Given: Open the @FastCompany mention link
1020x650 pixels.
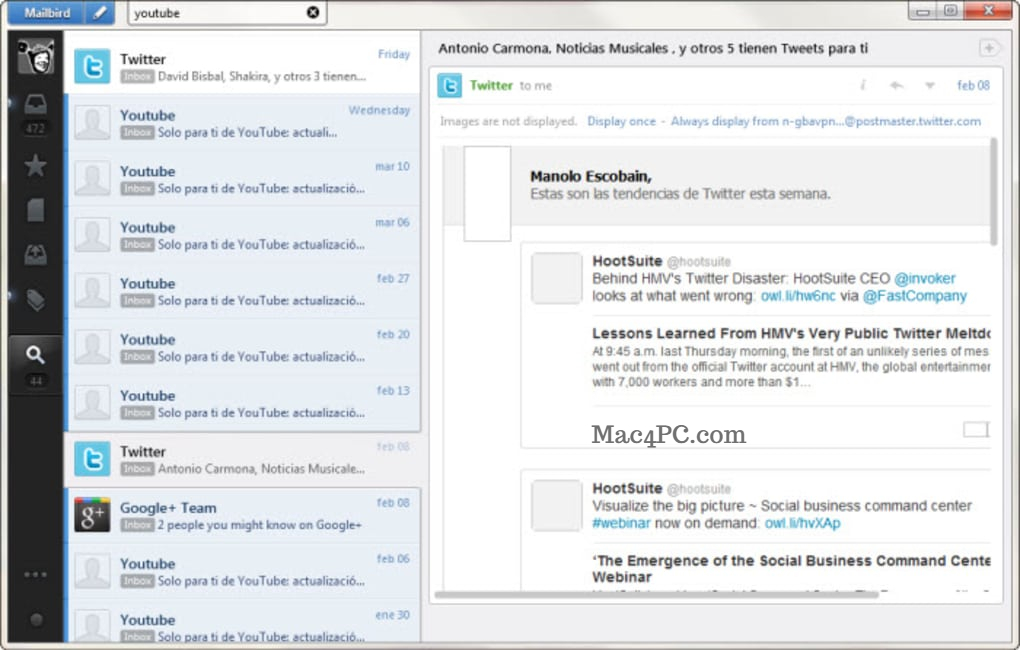Looking at the screenshot, I should (x=915, y=296).
